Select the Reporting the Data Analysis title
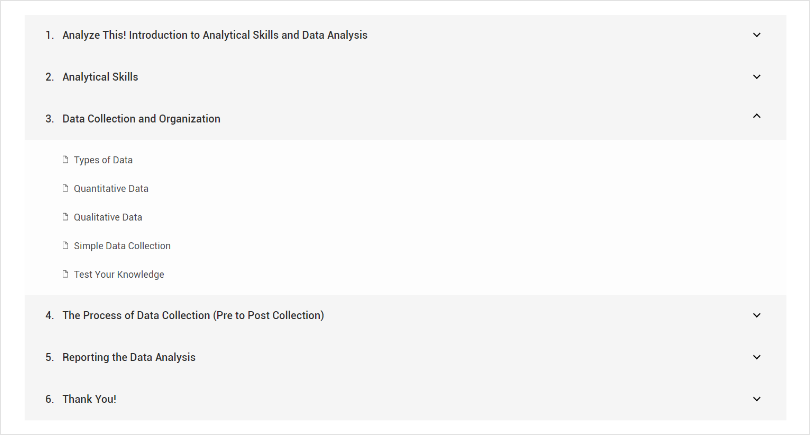This screenshot has width=810, height=435. pos(129,357)
